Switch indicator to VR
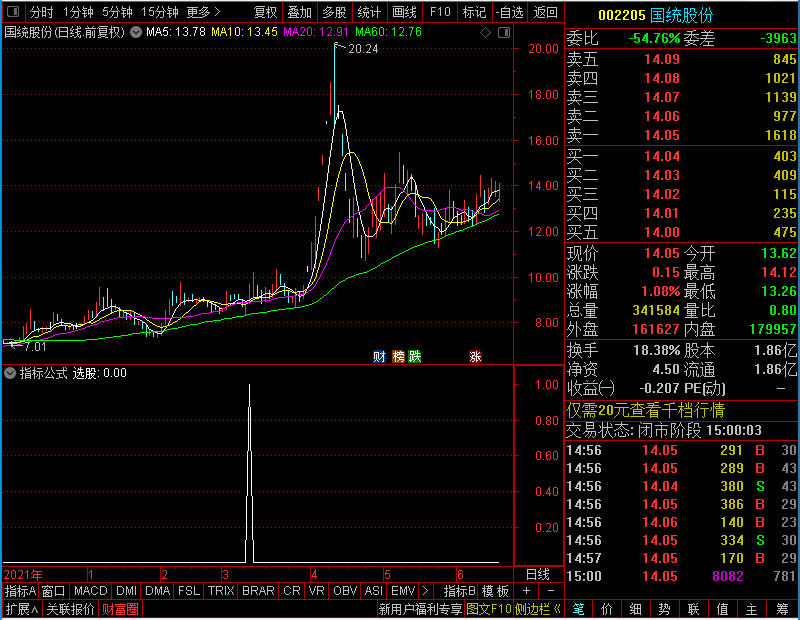This screenshot has width=800, height=620. [317, 591]
